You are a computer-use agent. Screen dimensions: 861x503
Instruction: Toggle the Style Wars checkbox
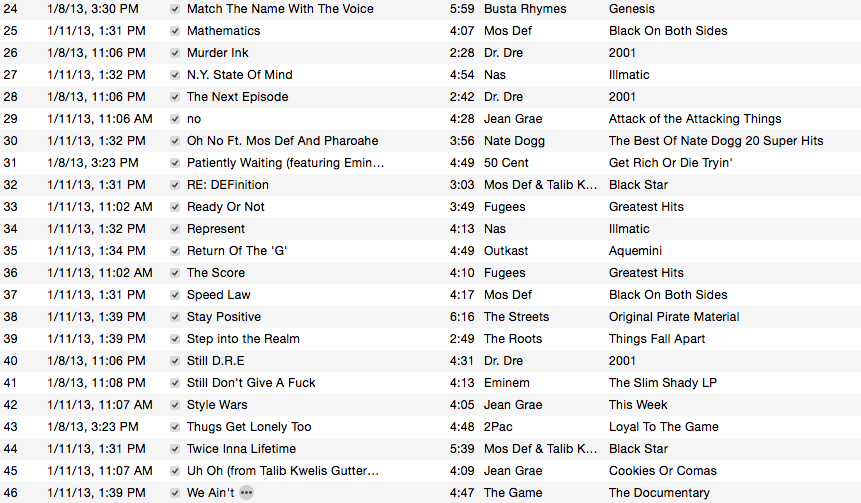[175, 405]
